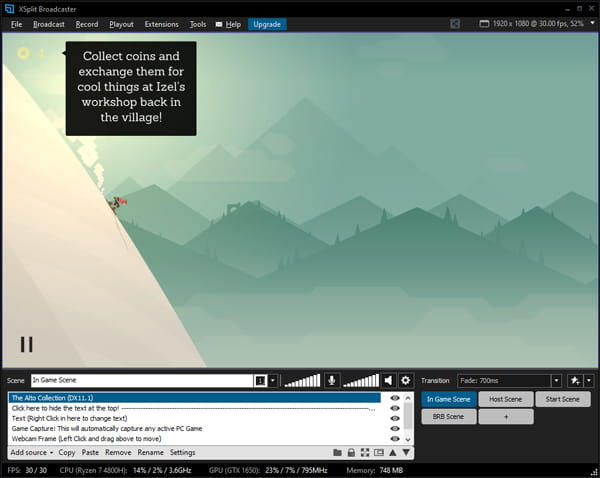This screenshot has width=600, height=478.
Task: Adjust the speaker volume slider
Action: tap(361, 380)
